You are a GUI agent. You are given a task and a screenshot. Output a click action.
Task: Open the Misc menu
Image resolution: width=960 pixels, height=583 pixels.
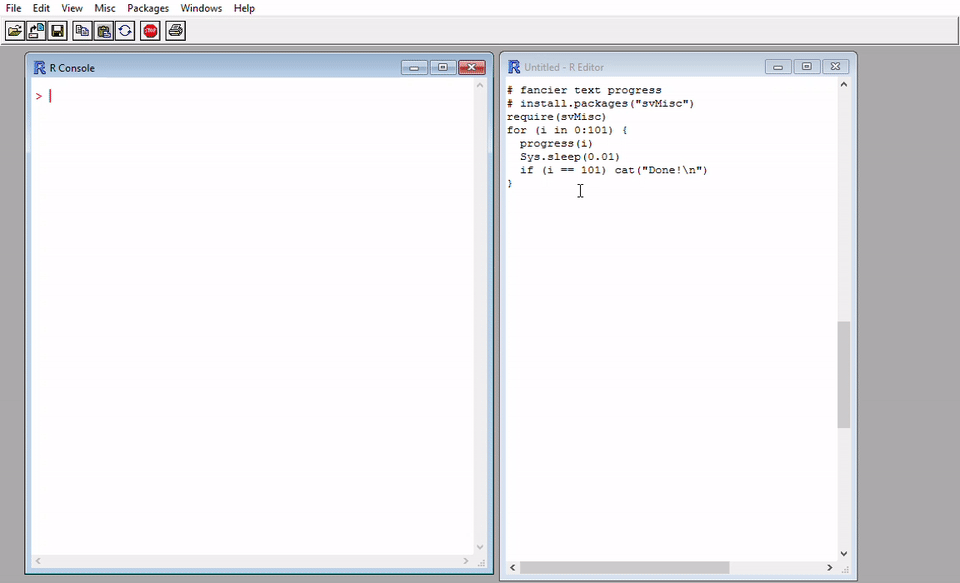pos(105,8)
